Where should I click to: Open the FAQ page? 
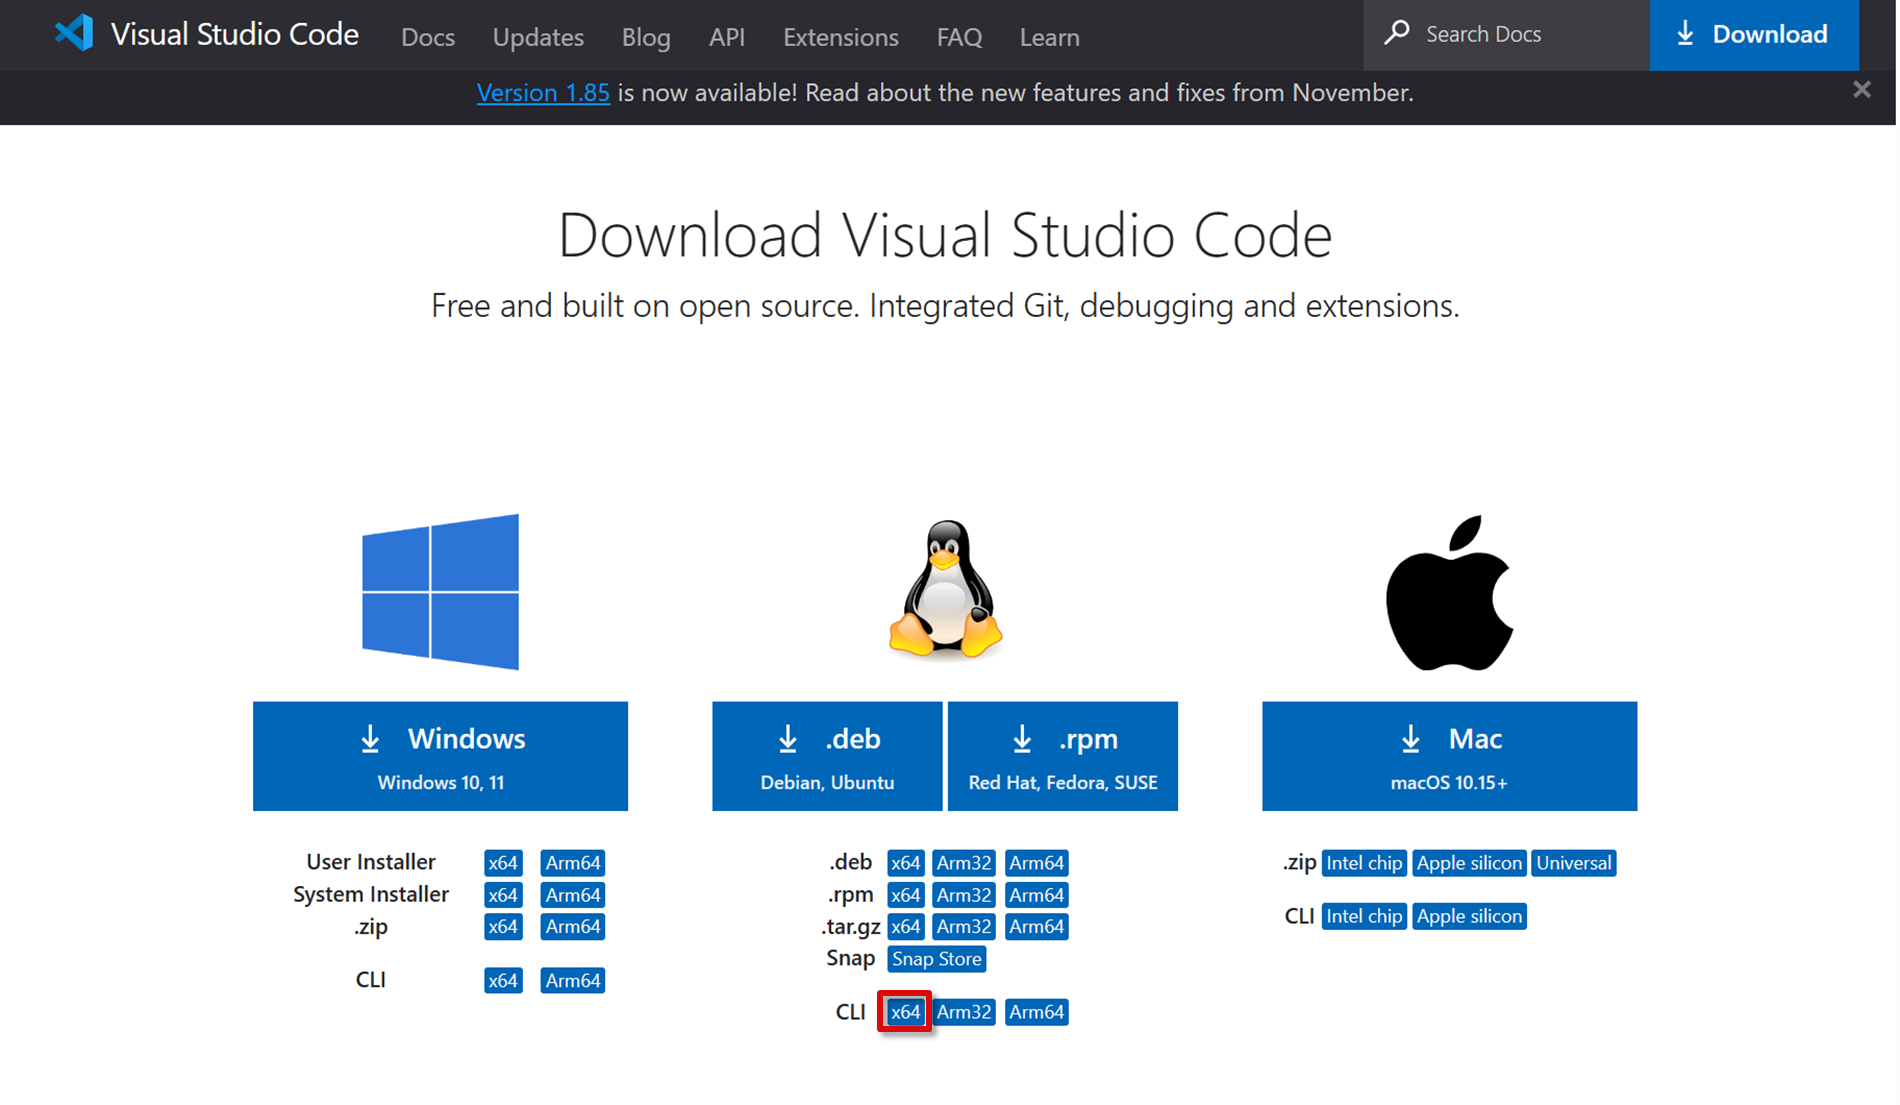point(959,37)
